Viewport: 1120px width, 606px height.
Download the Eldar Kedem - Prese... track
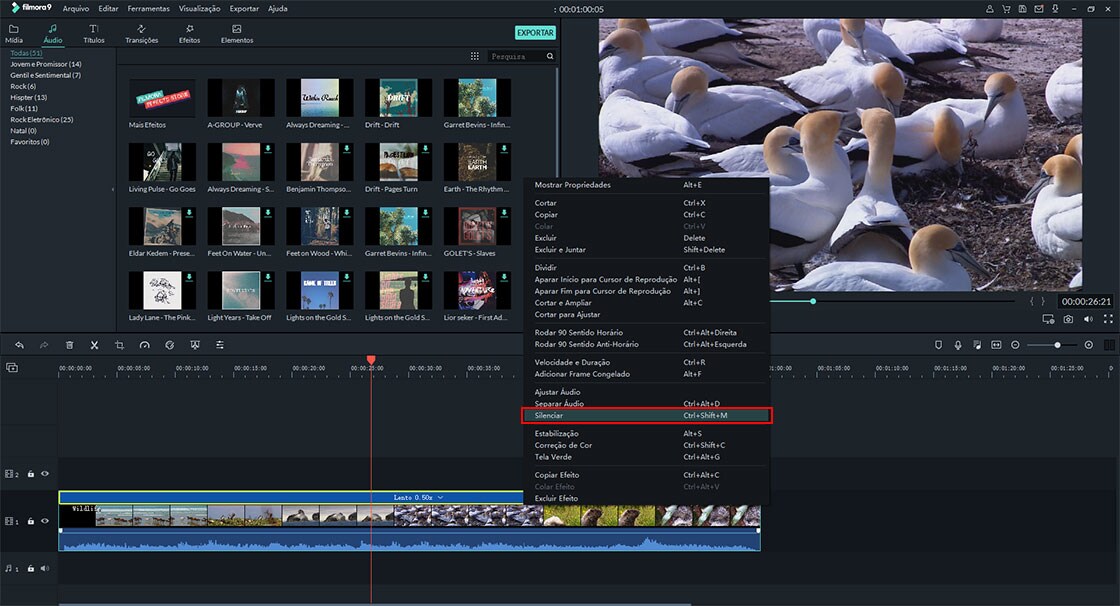(189, 214)
